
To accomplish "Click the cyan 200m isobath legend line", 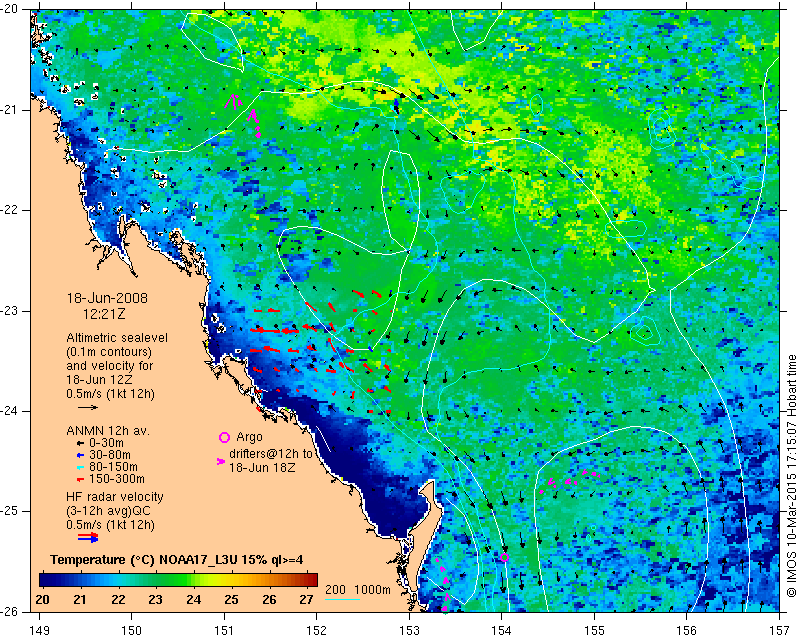I will (x=342, y=599).
